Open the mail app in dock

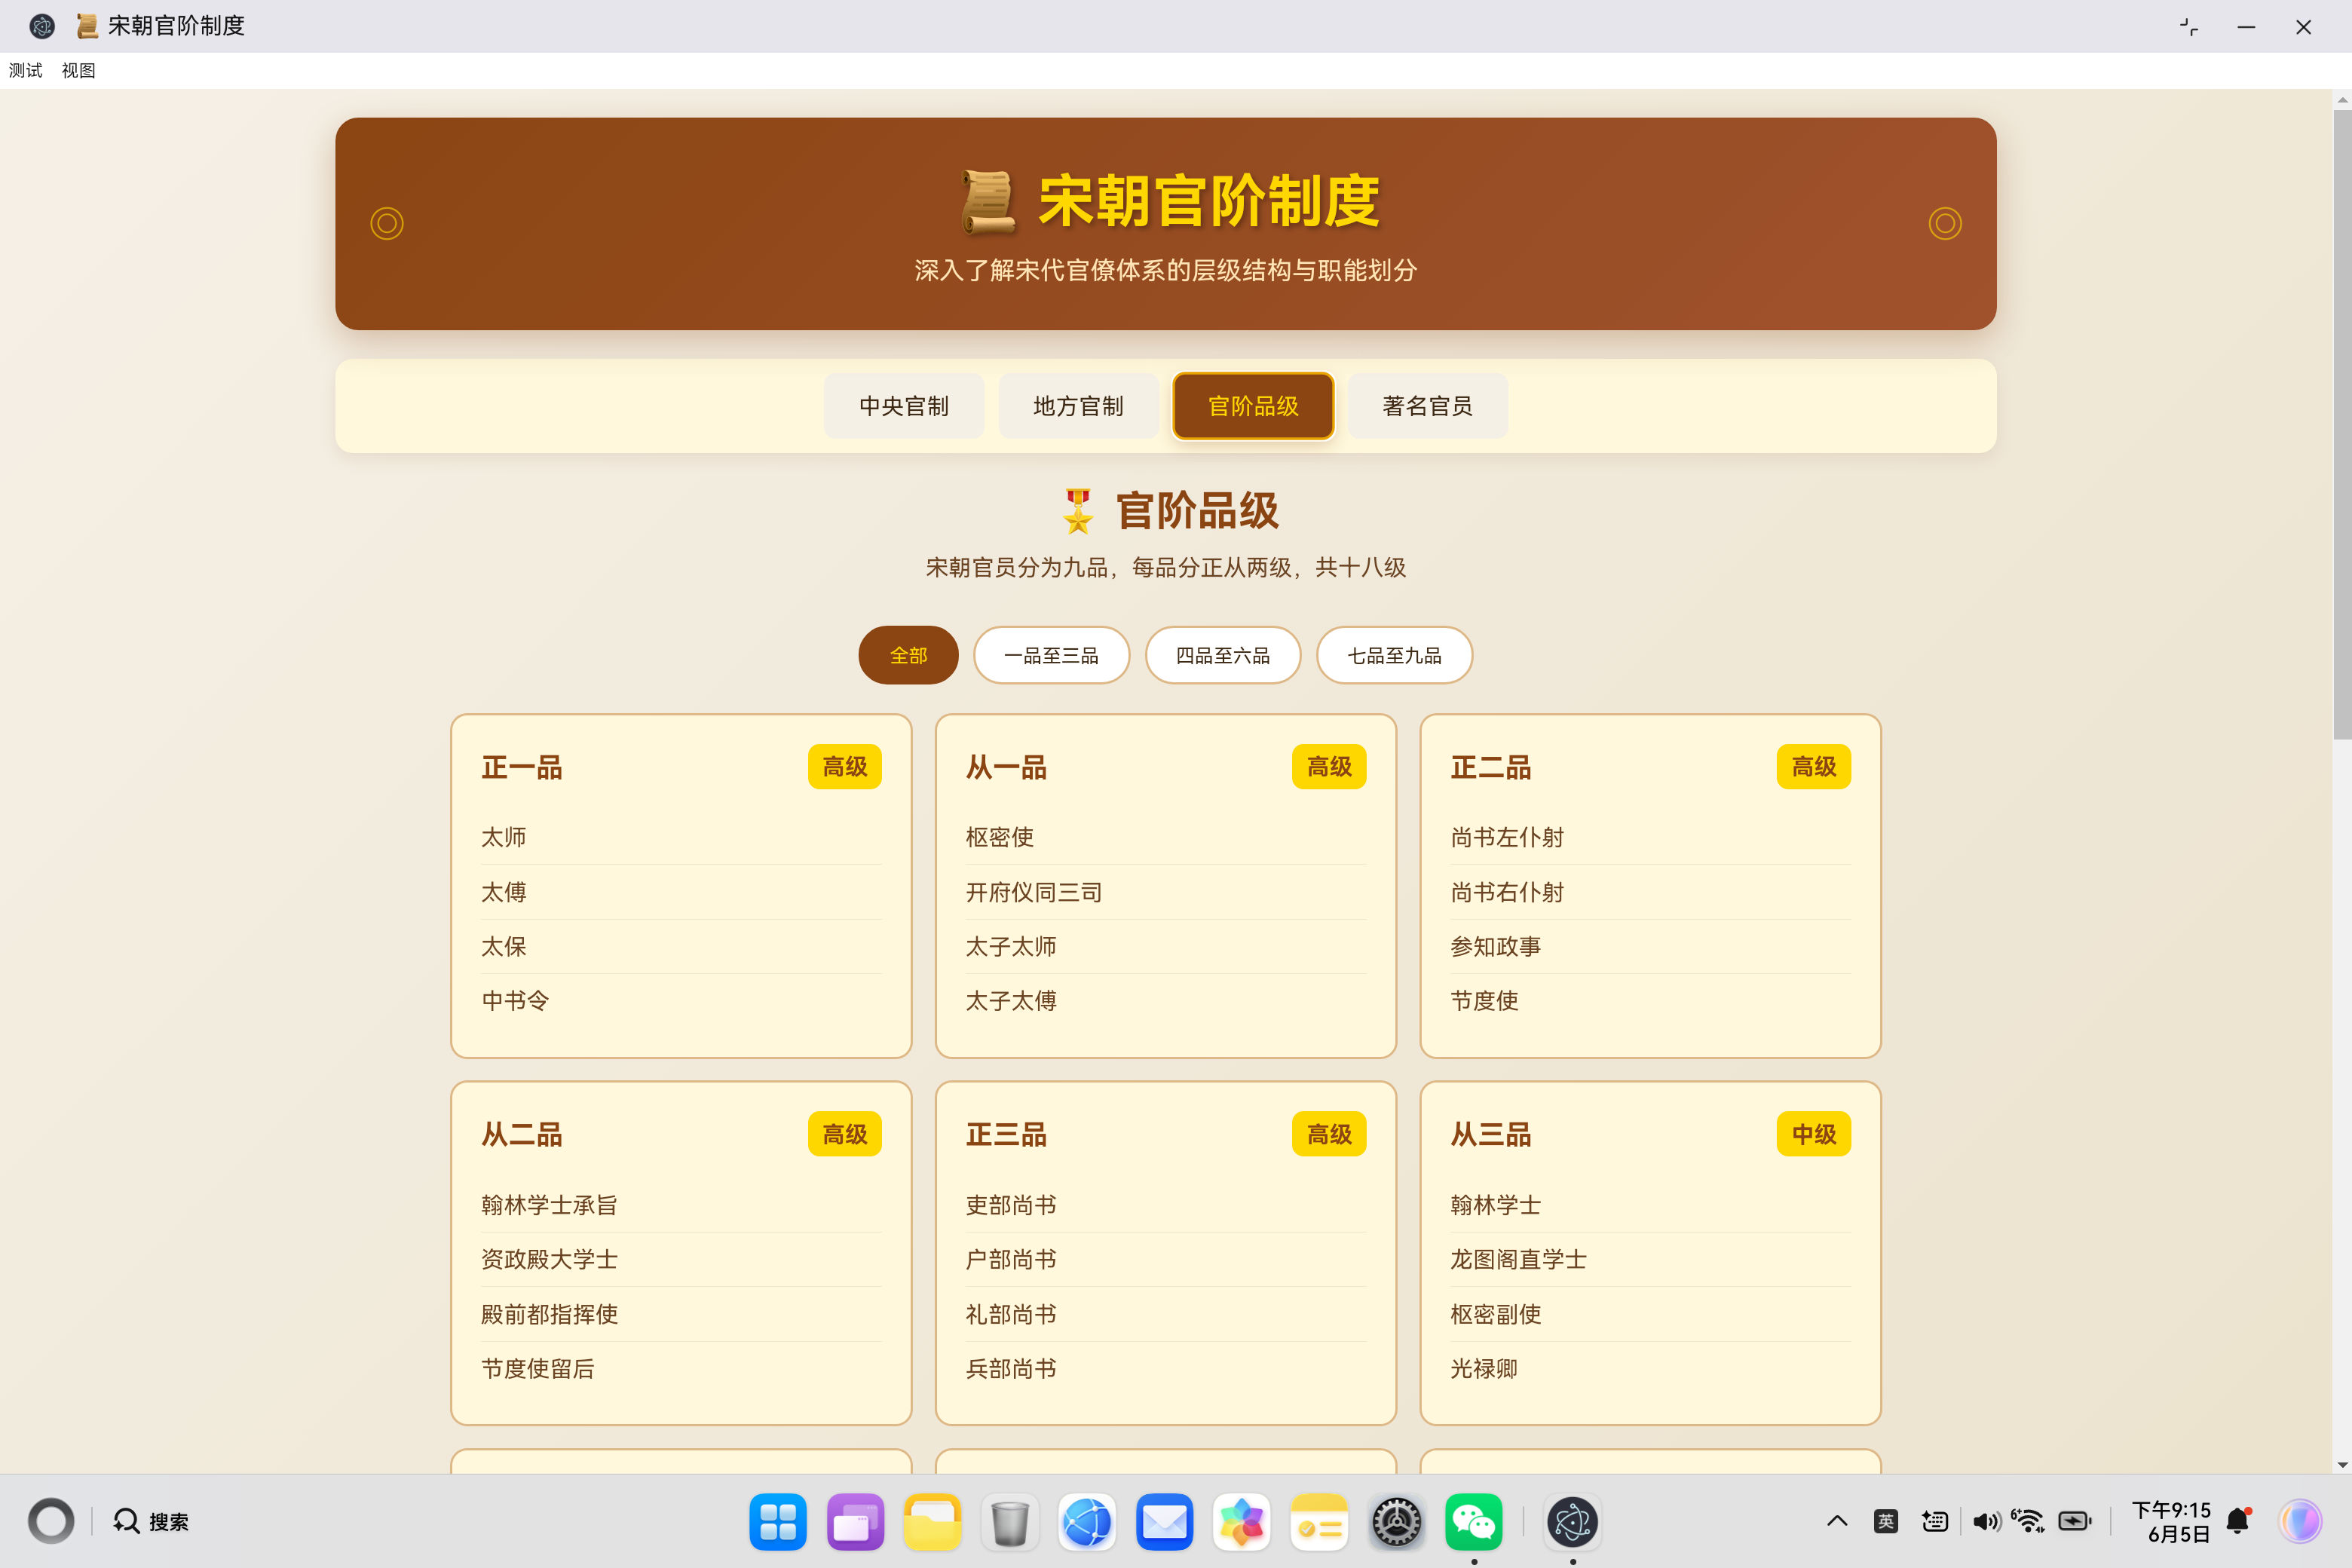[1164, 1521]
